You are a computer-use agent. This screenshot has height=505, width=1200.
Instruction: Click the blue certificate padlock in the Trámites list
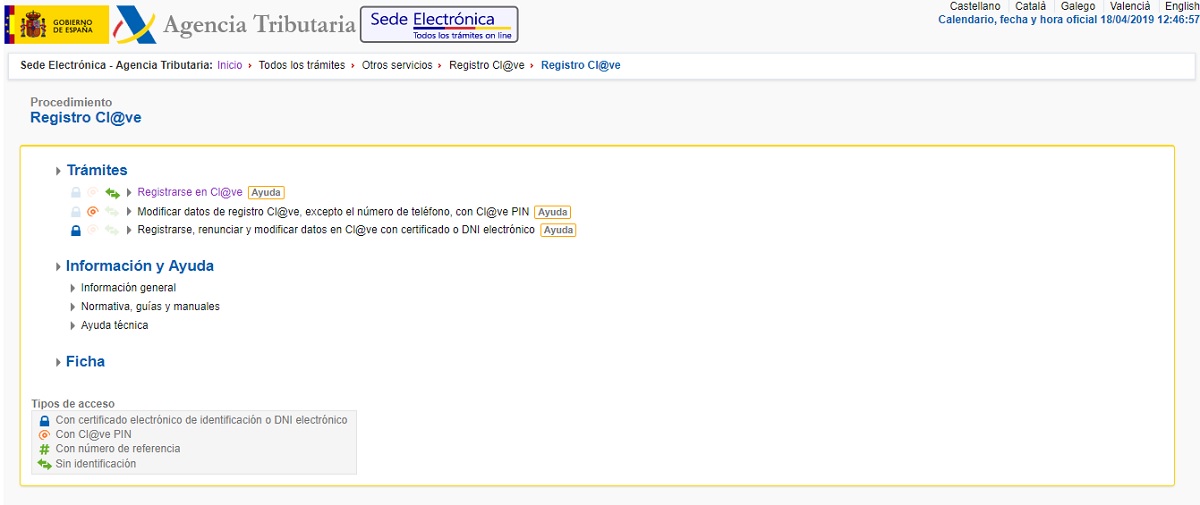coord(75,231)
